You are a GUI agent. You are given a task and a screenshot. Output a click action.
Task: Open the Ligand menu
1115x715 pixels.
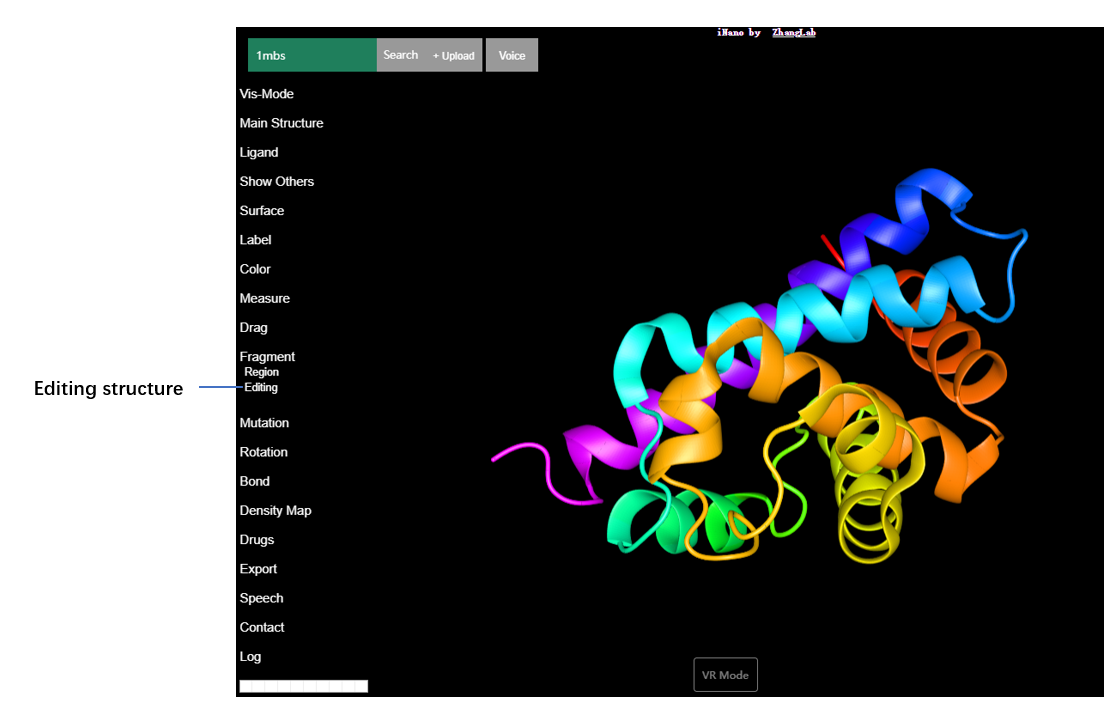259,152
